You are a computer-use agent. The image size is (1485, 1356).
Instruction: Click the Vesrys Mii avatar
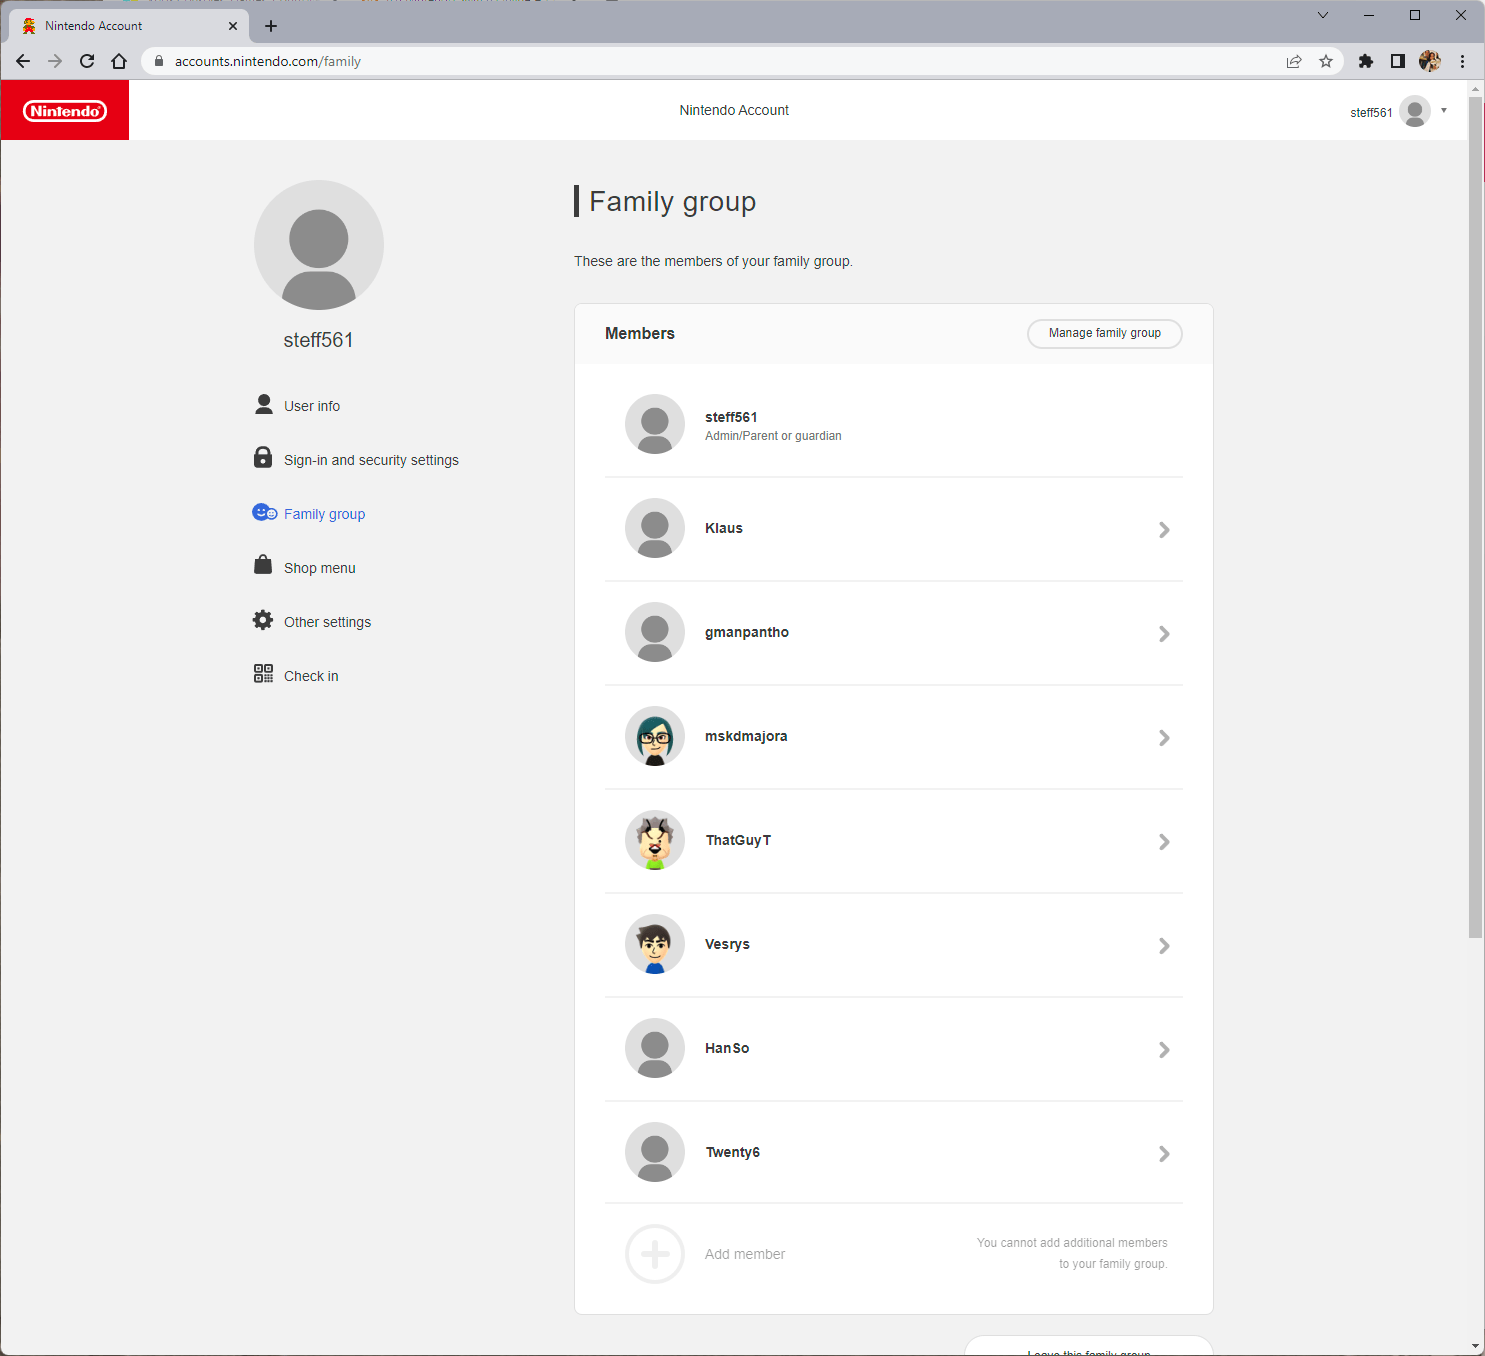(x=655, y=944)
